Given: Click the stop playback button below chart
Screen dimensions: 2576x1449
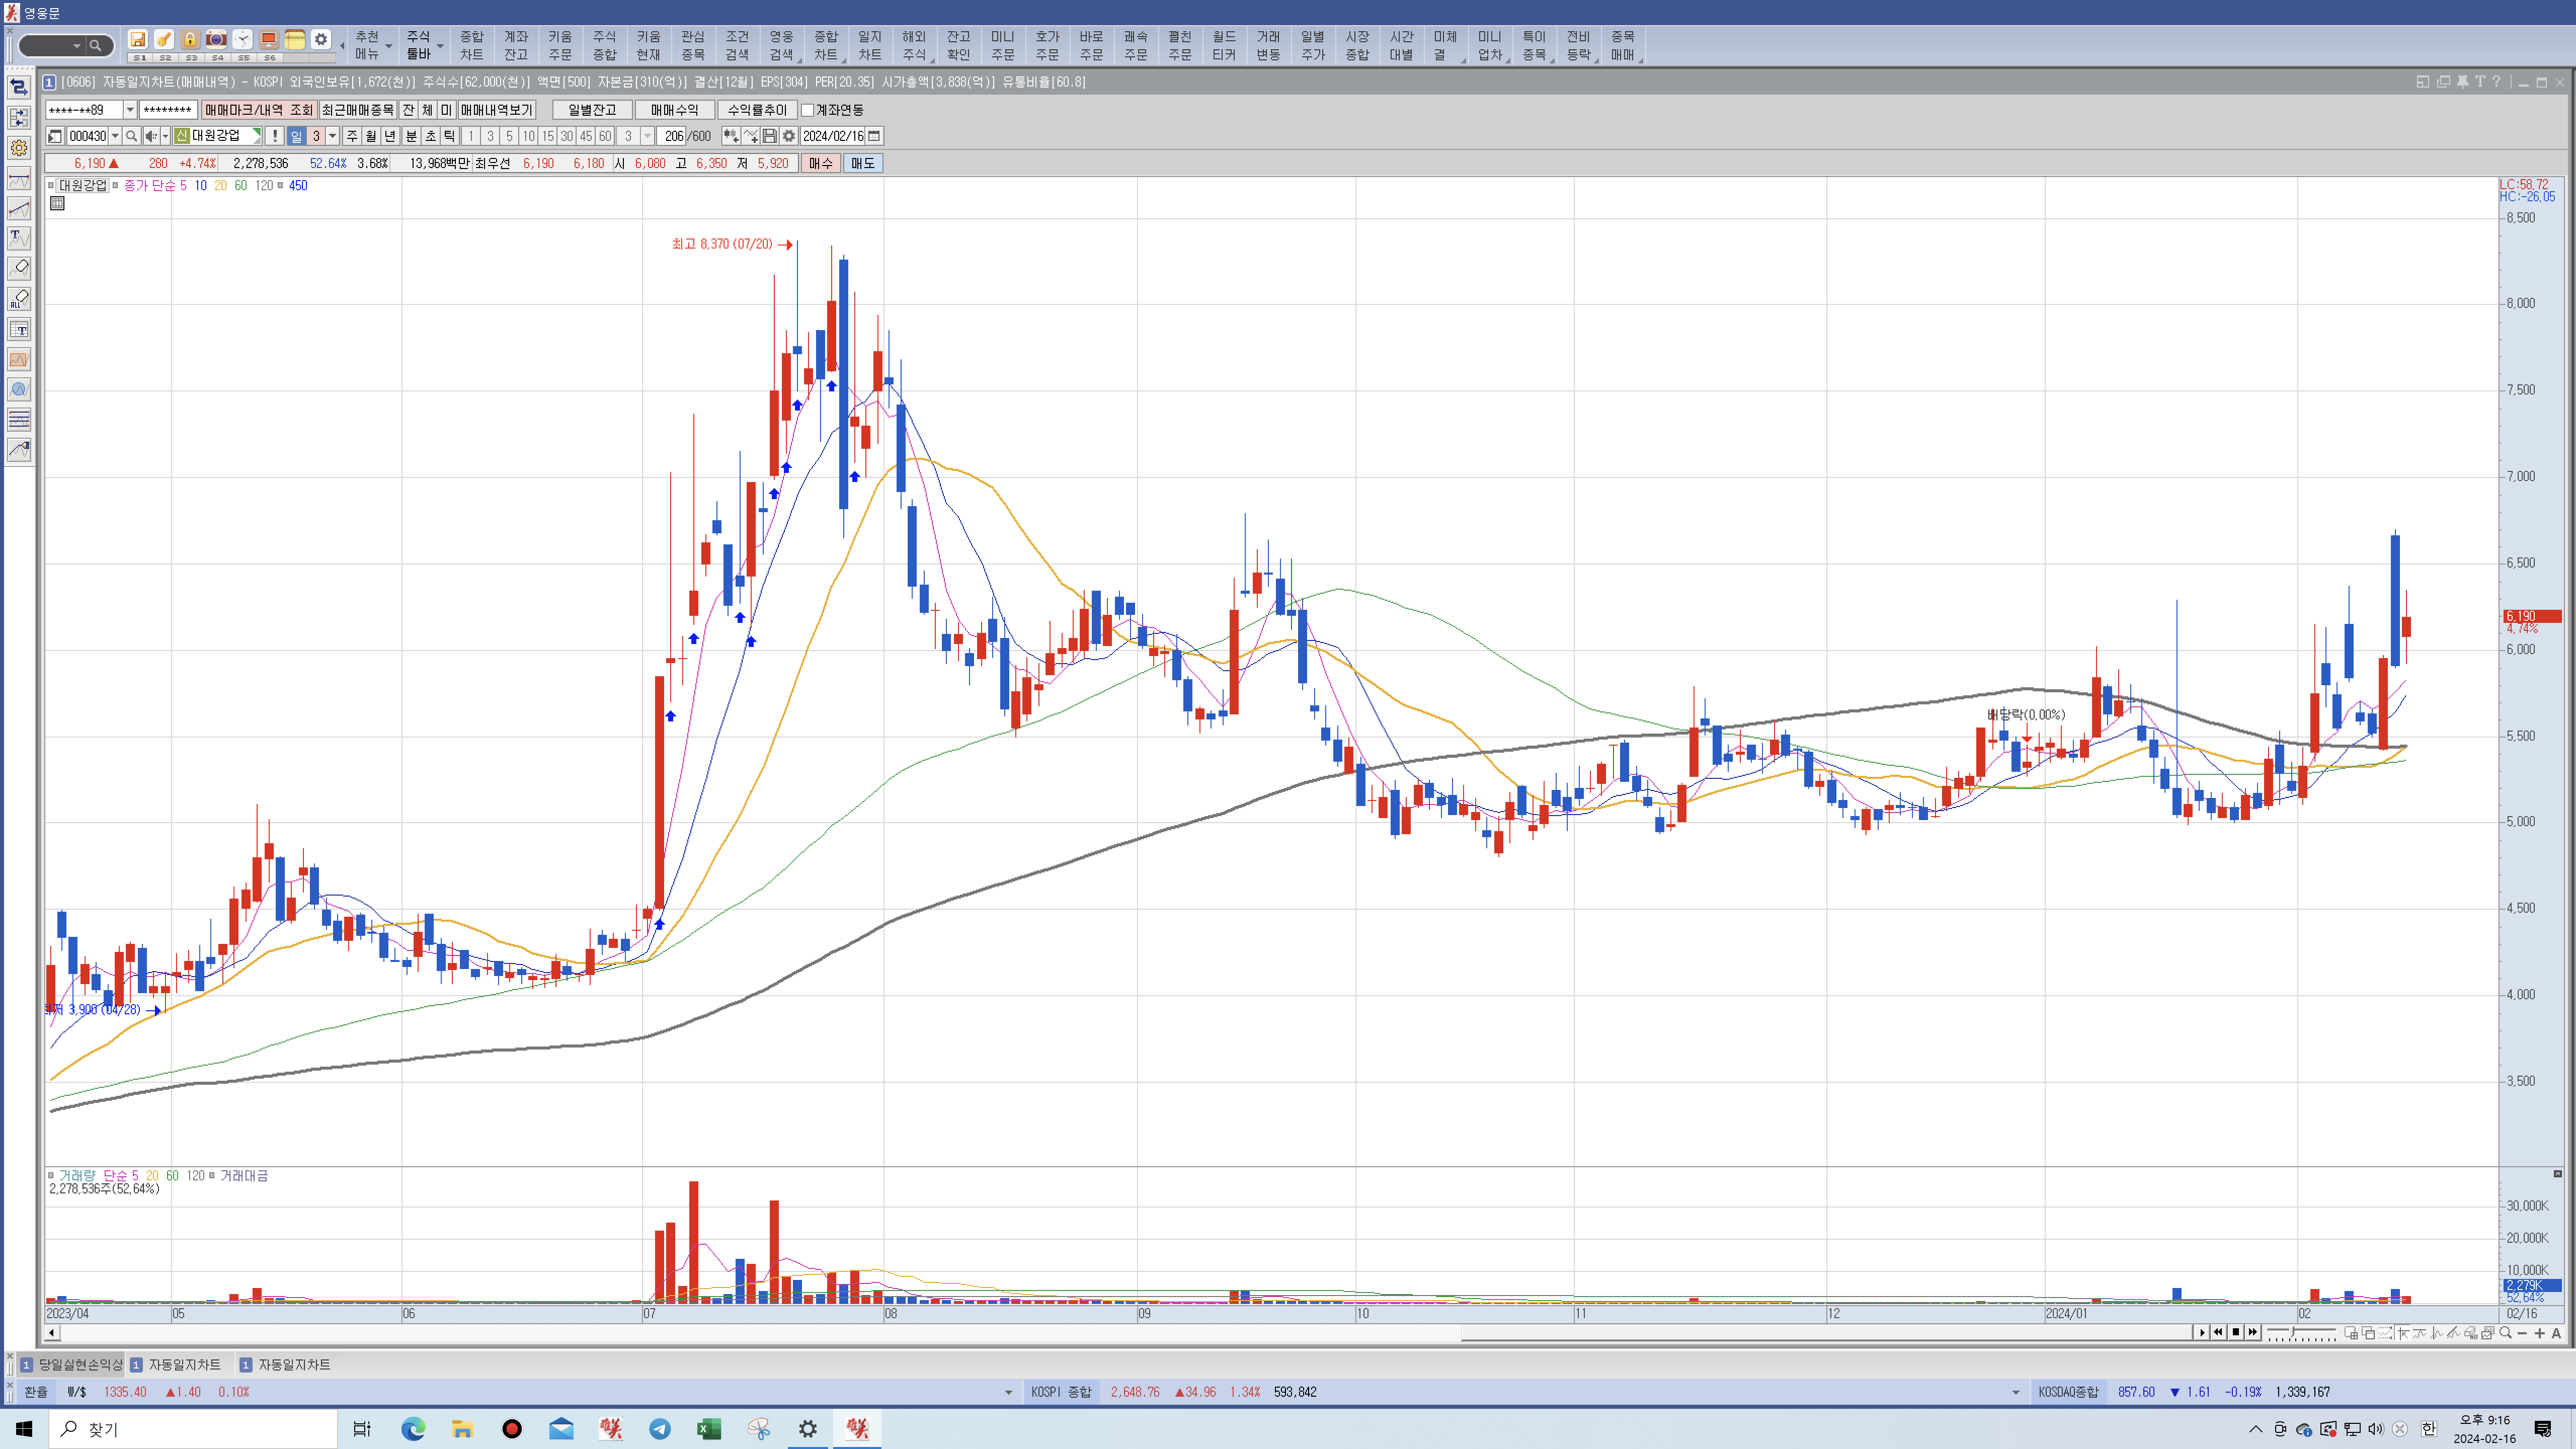Looking at the screenshot, I should point(2236,1333).
